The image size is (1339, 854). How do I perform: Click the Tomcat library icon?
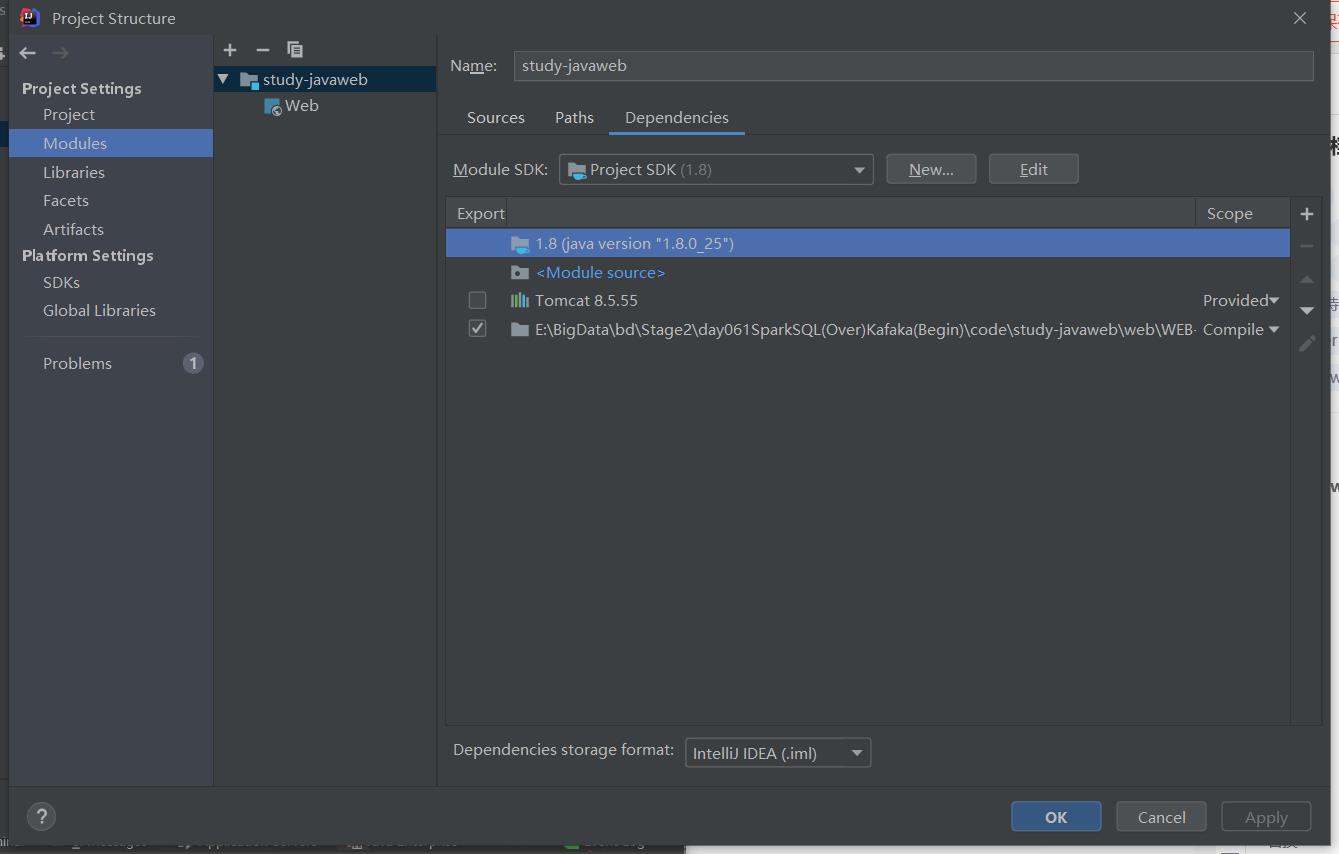pyautogui.click(x=519, y=300)
